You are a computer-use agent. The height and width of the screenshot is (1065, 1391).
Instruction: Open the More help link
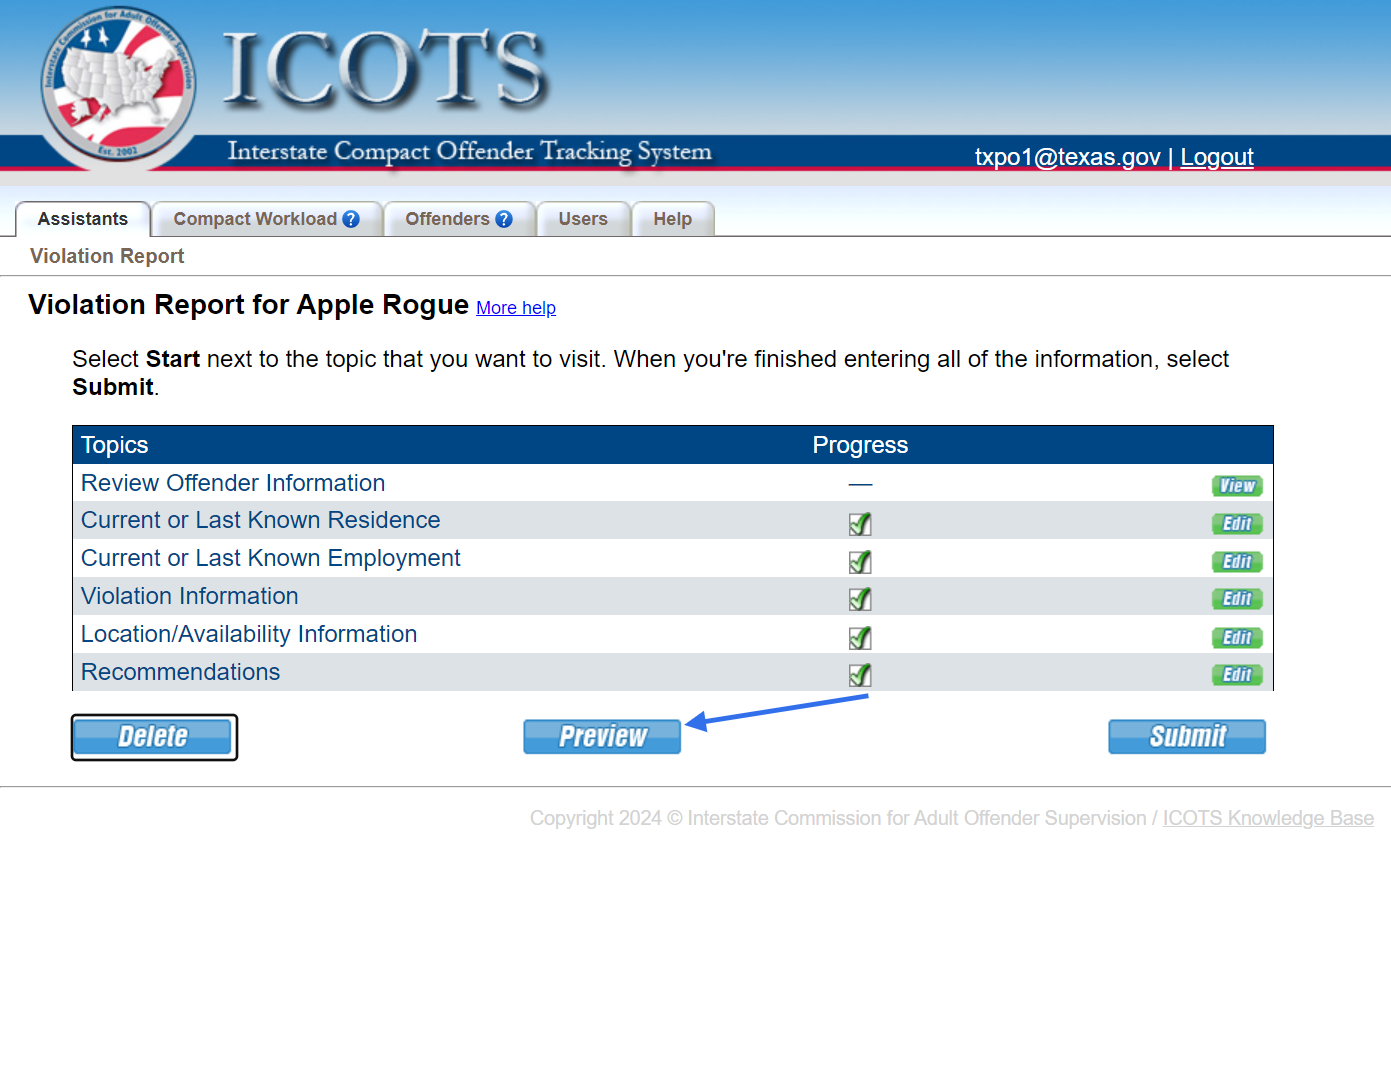[x=516, y=308]
